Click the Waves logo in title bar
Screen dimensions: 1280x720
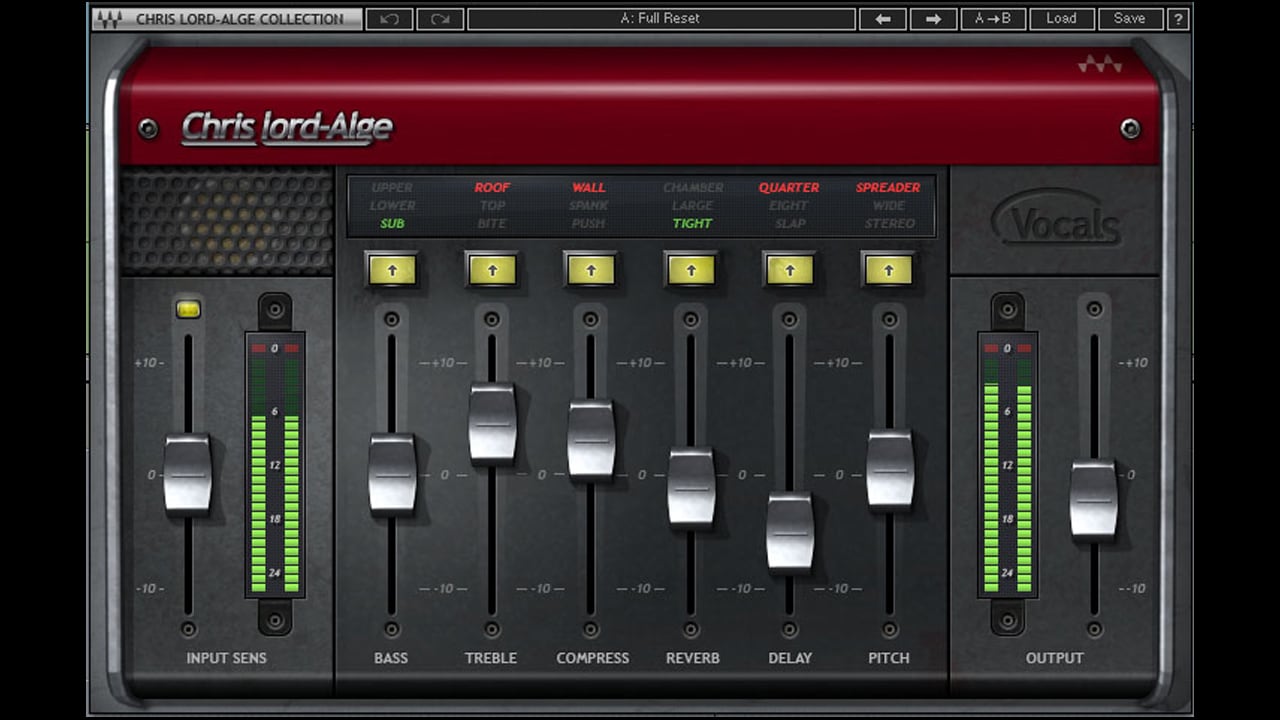tap(108, 19)
